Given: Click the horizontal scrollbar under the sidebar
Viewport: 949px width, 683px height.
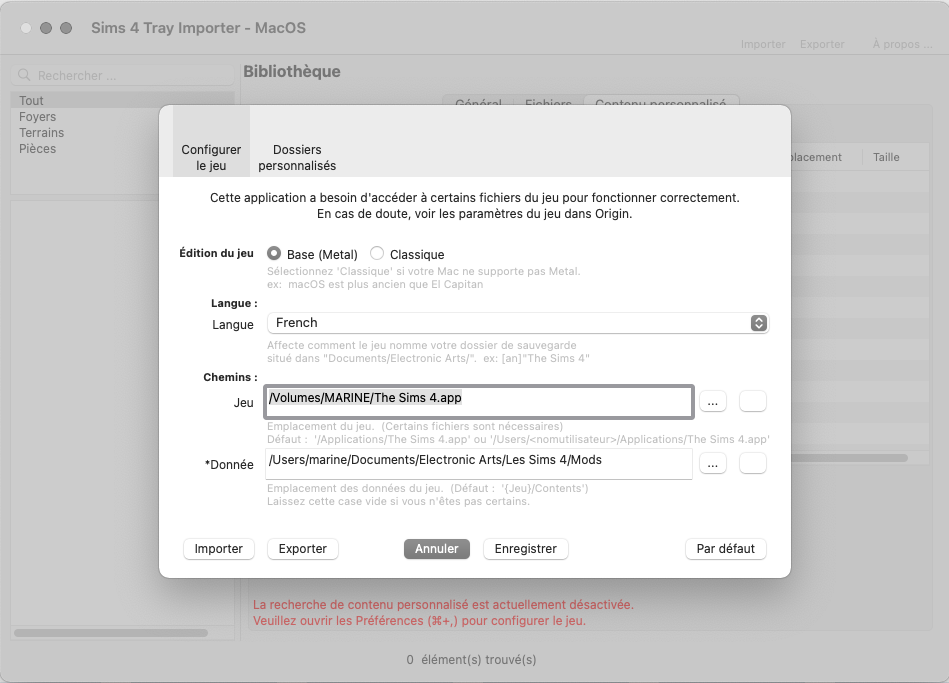Looking at the screenshot, I should 111,633.
